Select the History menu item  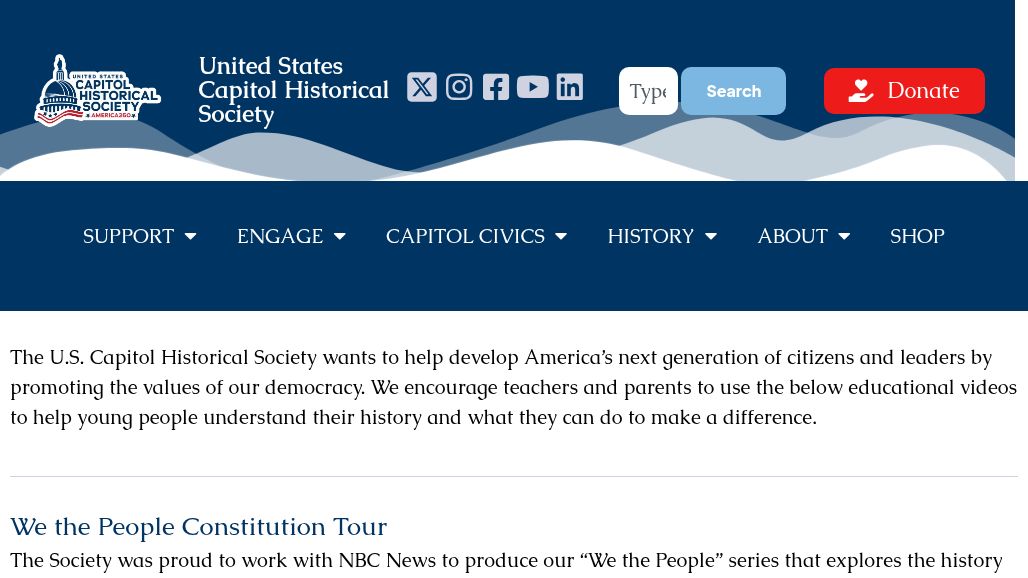coord(650,236)
